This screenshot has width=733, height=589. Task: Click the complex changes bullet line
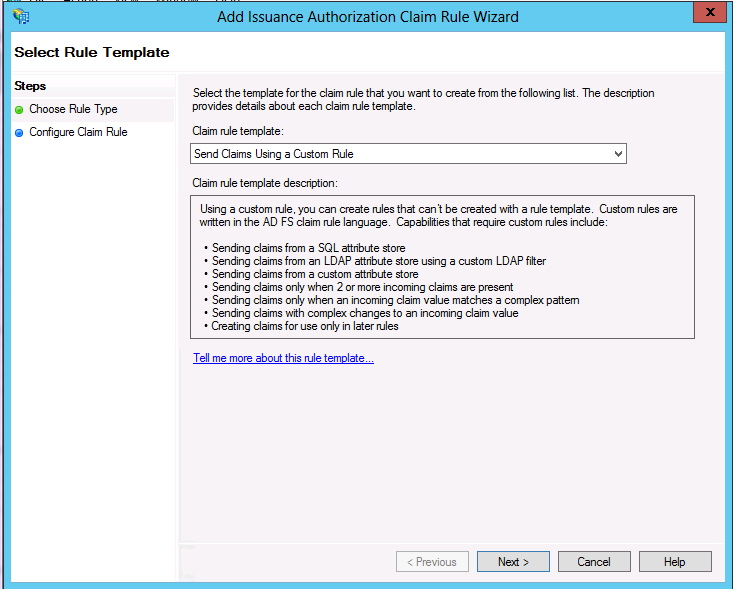click(361, 314)
